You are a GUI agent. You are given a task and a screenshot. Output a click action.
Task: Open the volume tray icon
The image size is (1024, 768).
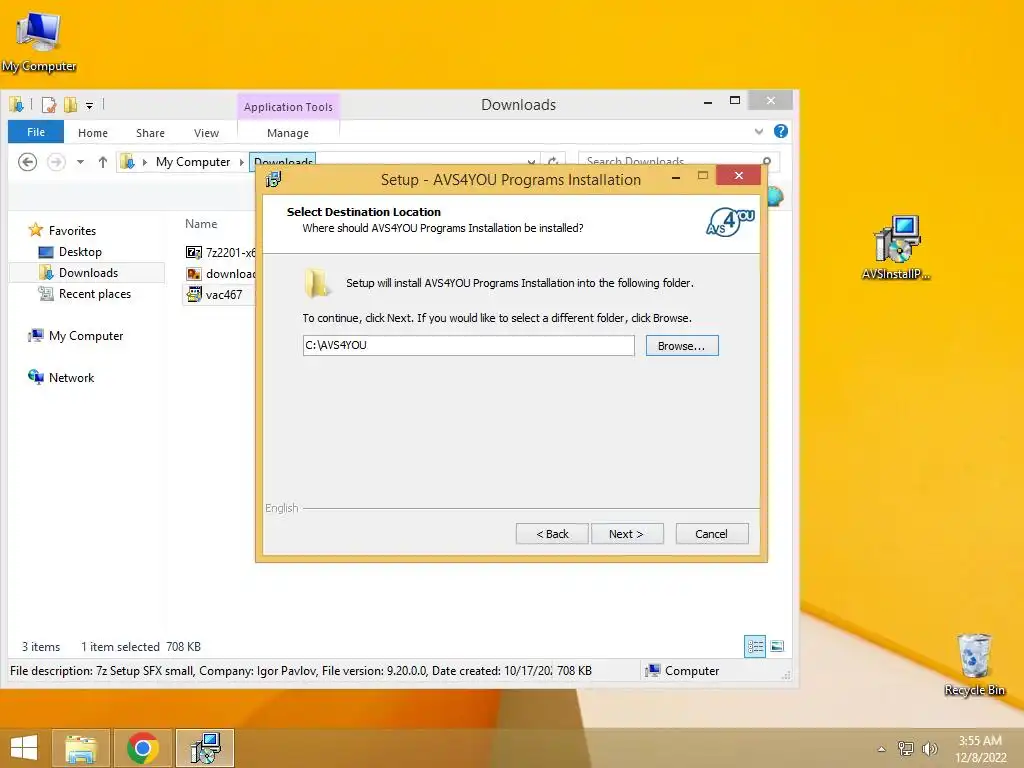[x=930, y=748]
